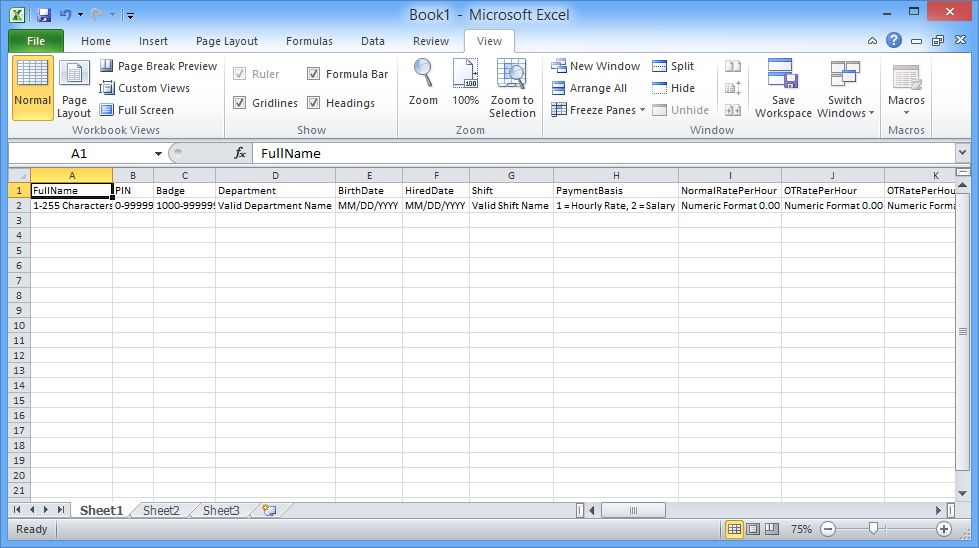The width and height of the screenshot is (979, 548).
Task: Open the File tab
Action: [x=36, y=41]
